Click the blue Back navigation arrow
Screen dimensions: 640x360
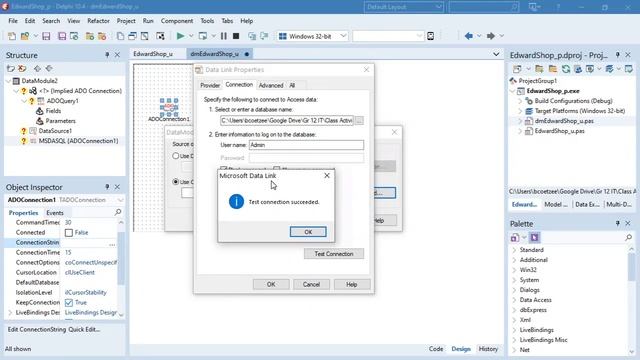click(469, 36)
